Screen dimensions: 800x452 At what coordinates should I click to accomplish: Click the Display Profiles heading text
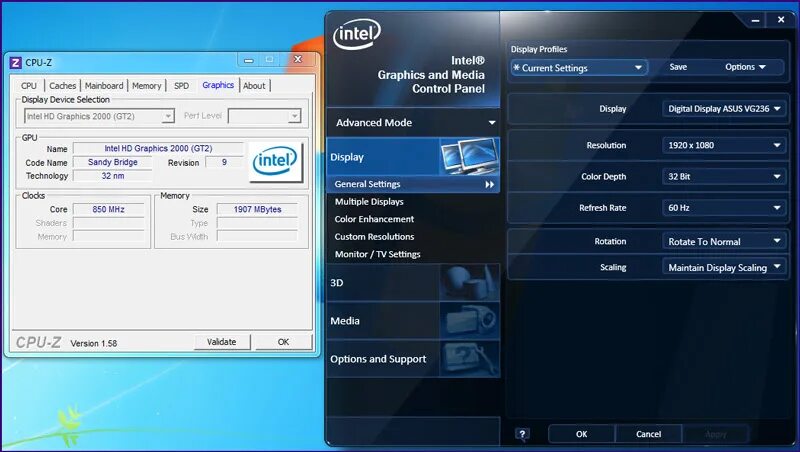[539, 49]
